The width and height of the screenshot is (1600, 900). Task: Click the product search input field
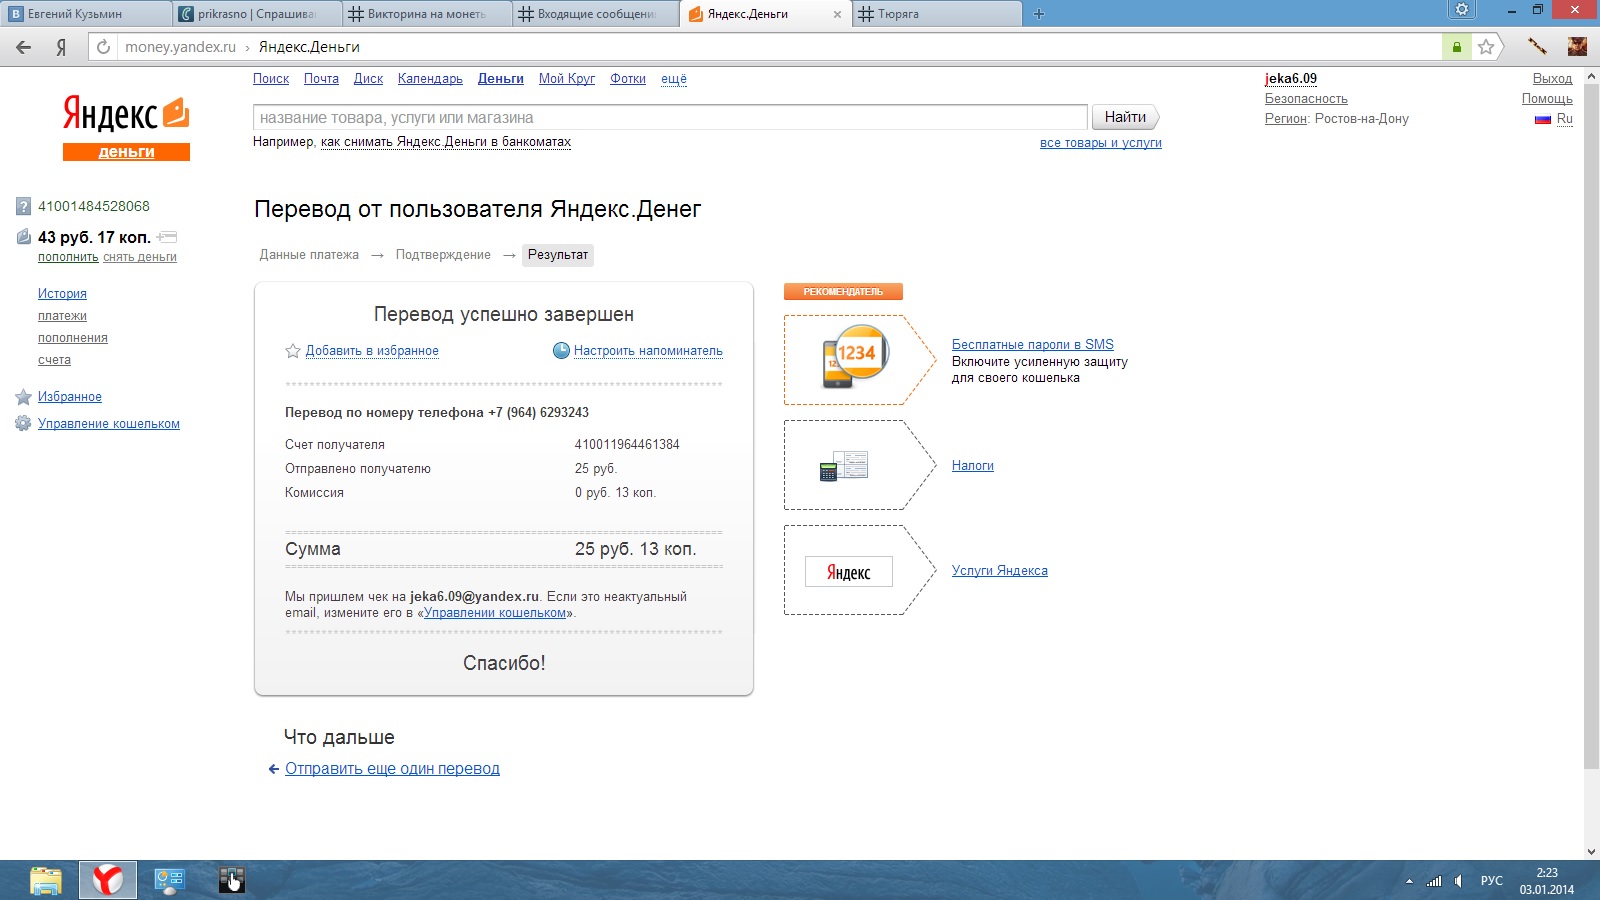coord(670,118)
